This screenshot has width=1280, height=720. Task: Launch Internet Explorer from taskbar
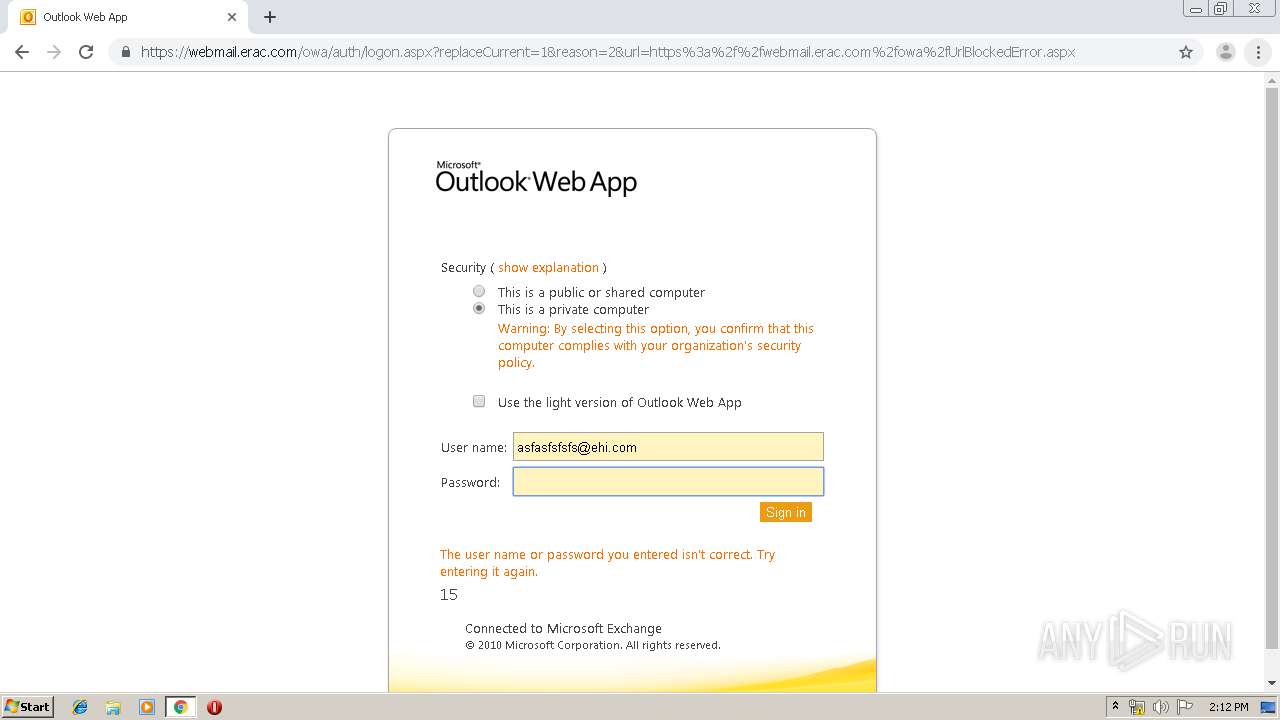80,707
